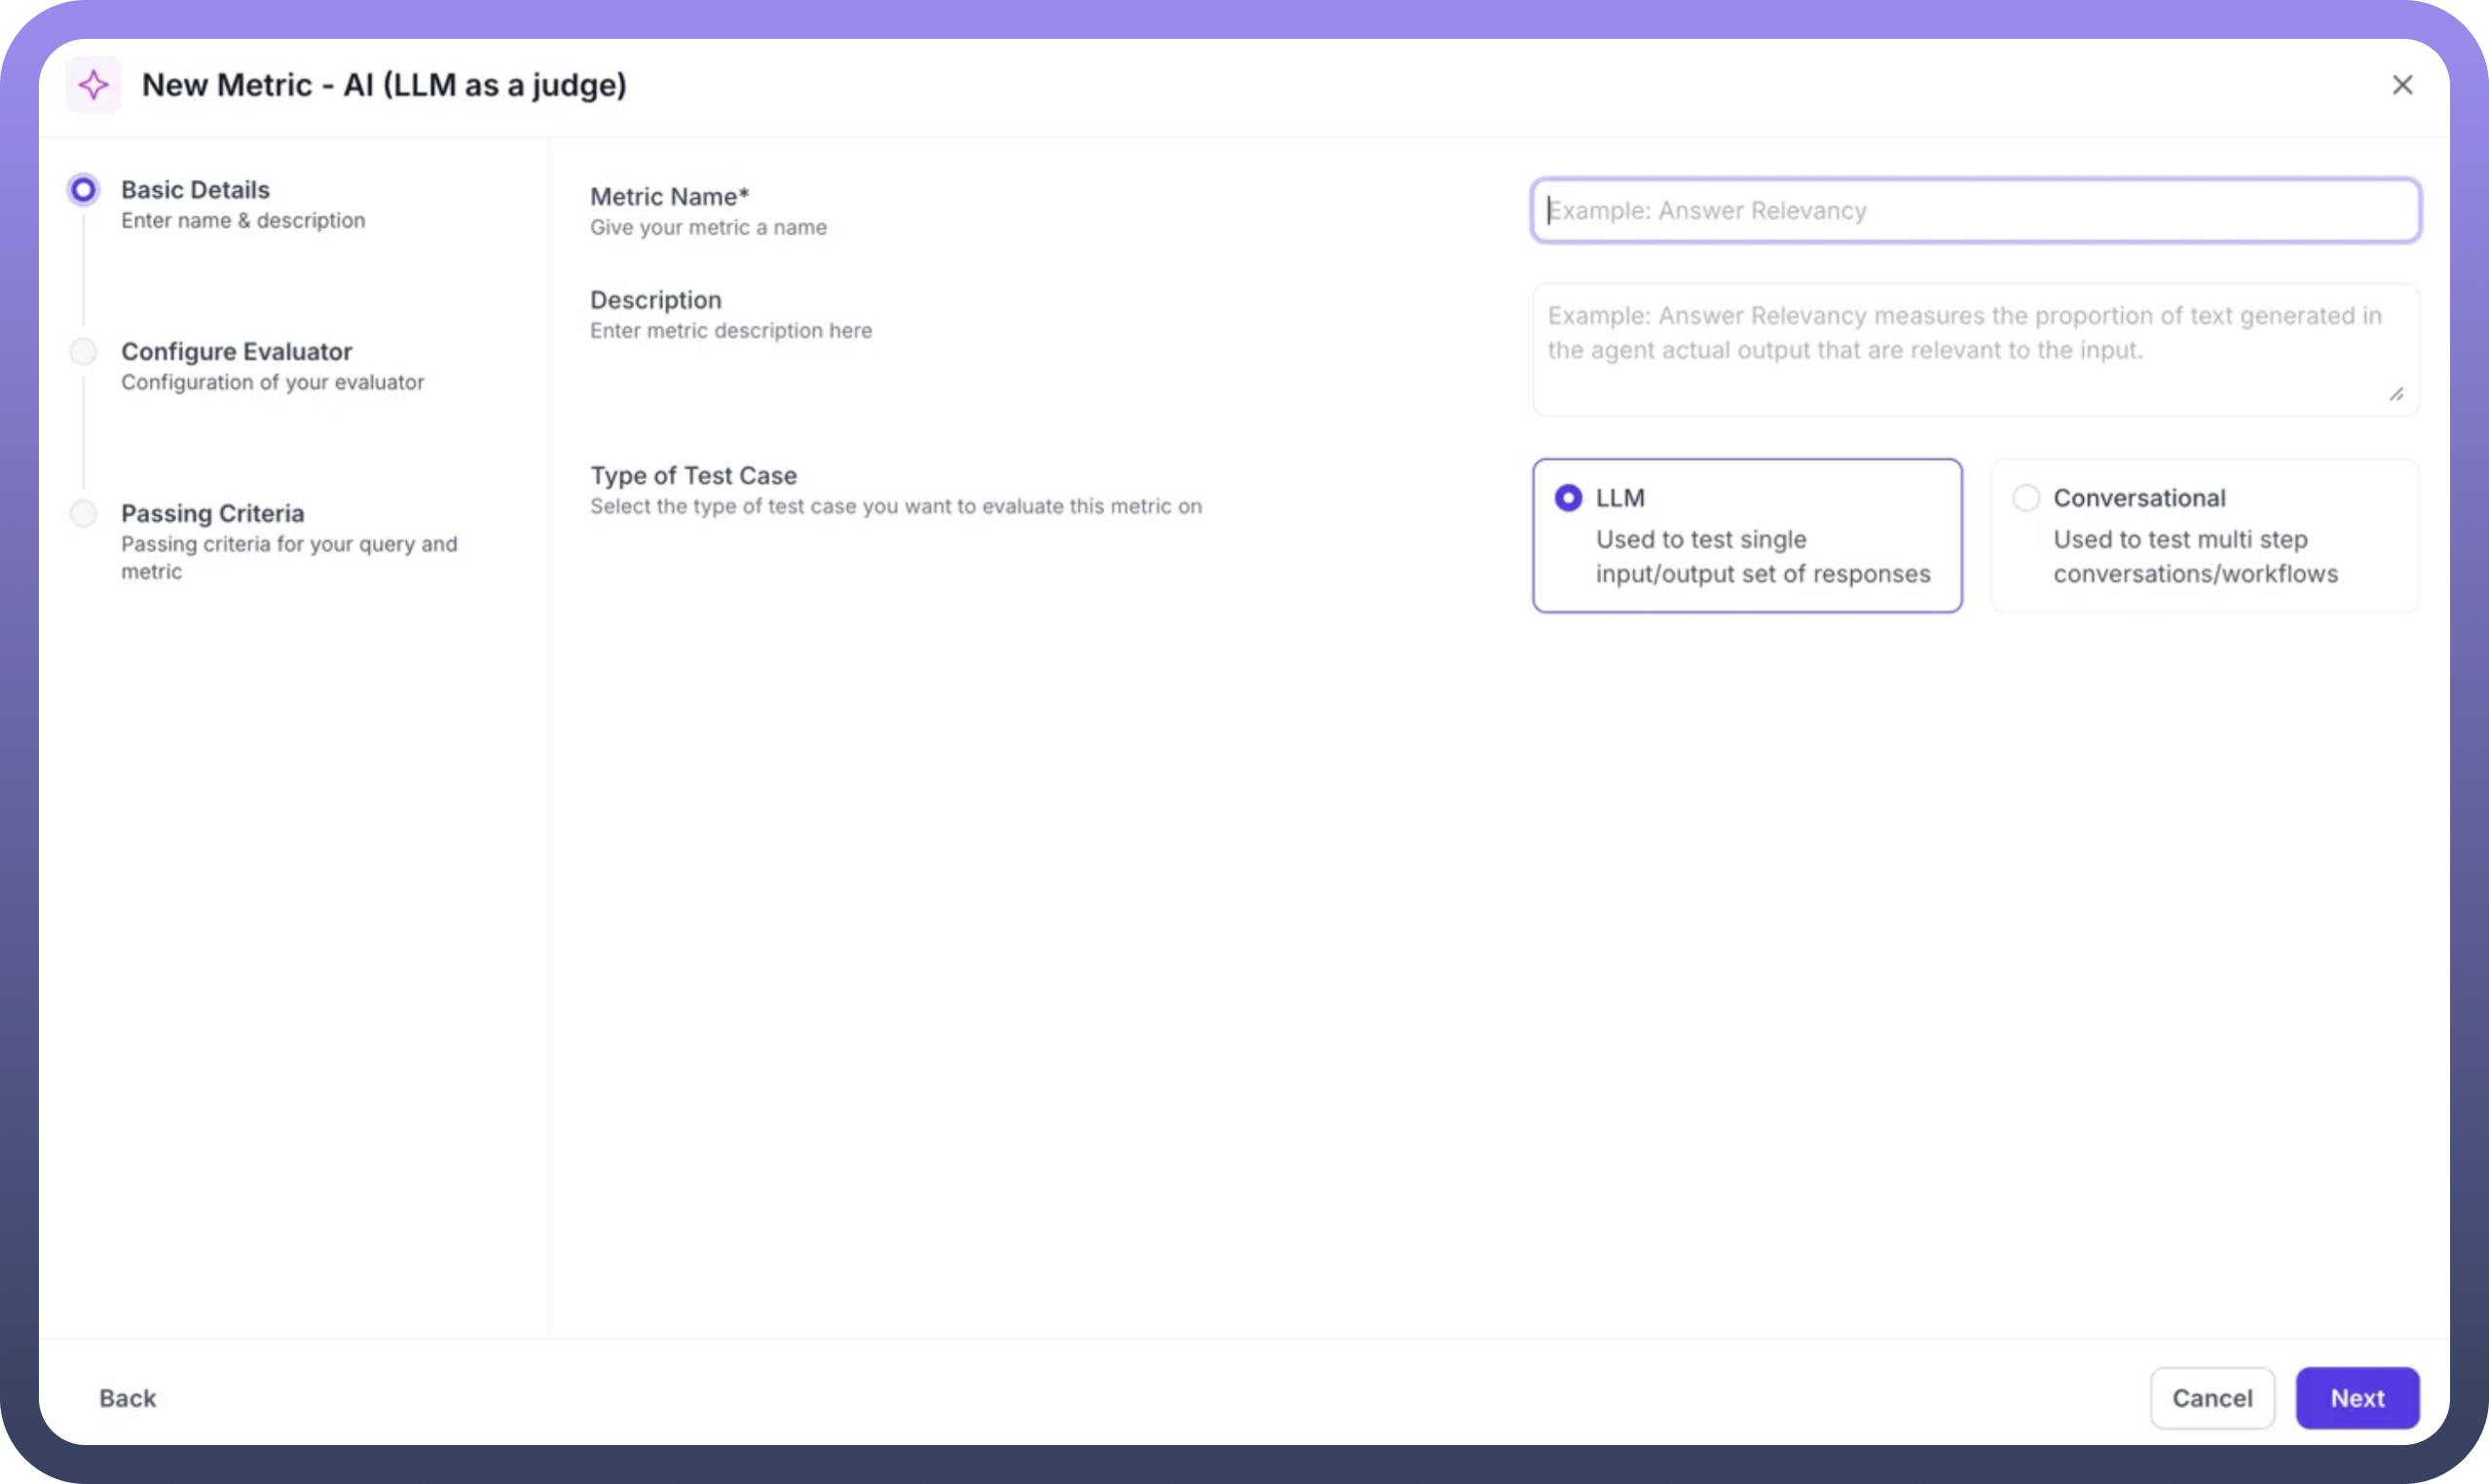Click the Metric Name label
The image size is (2489, 1484).
[x=668, y=197]
